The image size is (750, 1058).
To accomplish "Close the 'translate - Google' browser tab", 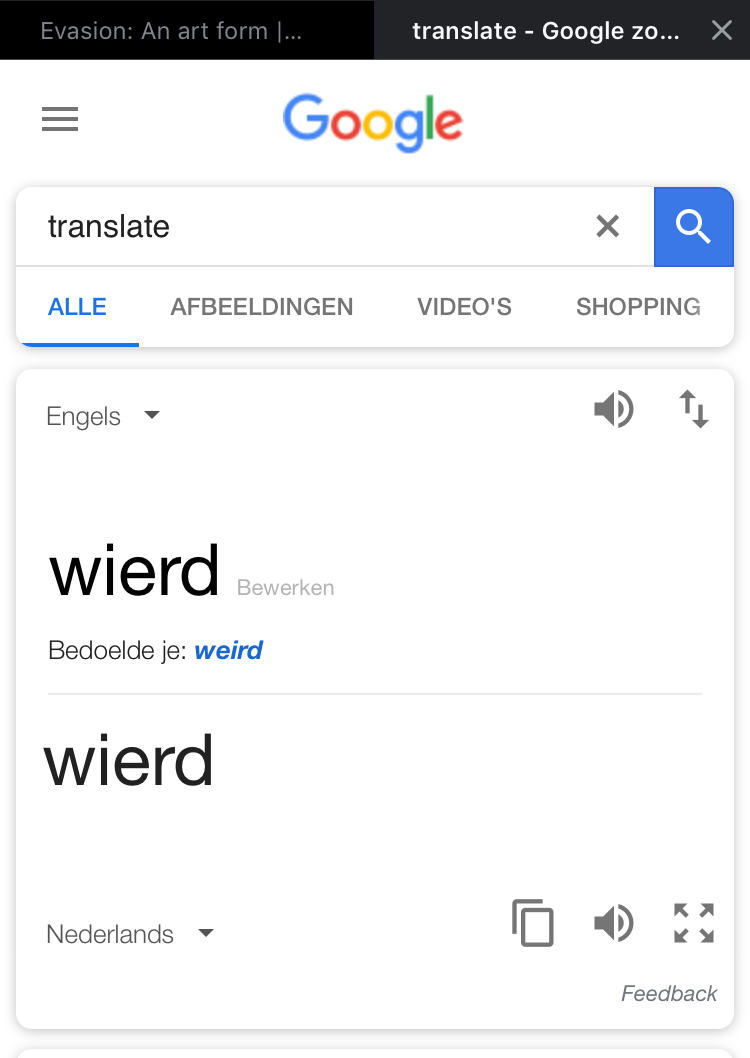I will click(722, 31).
